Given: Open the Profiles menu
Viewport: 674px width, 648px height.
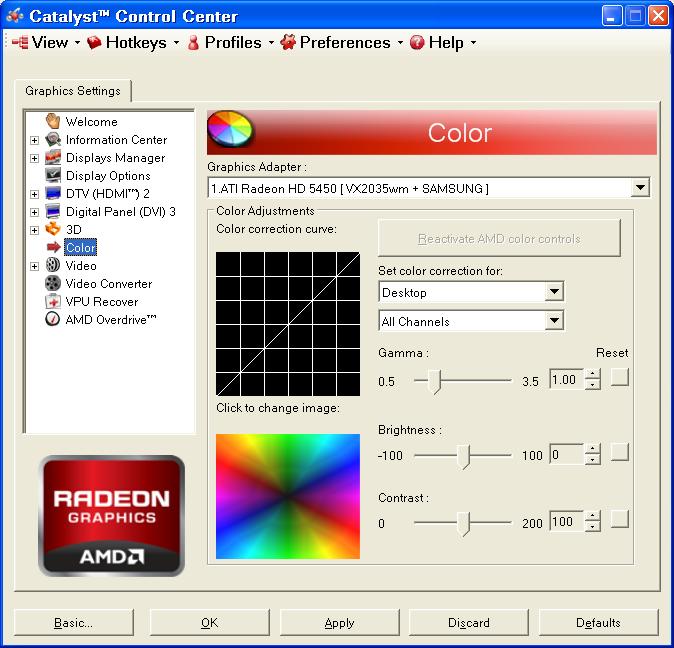Looking at the screenshot, I should coord(233,42).
